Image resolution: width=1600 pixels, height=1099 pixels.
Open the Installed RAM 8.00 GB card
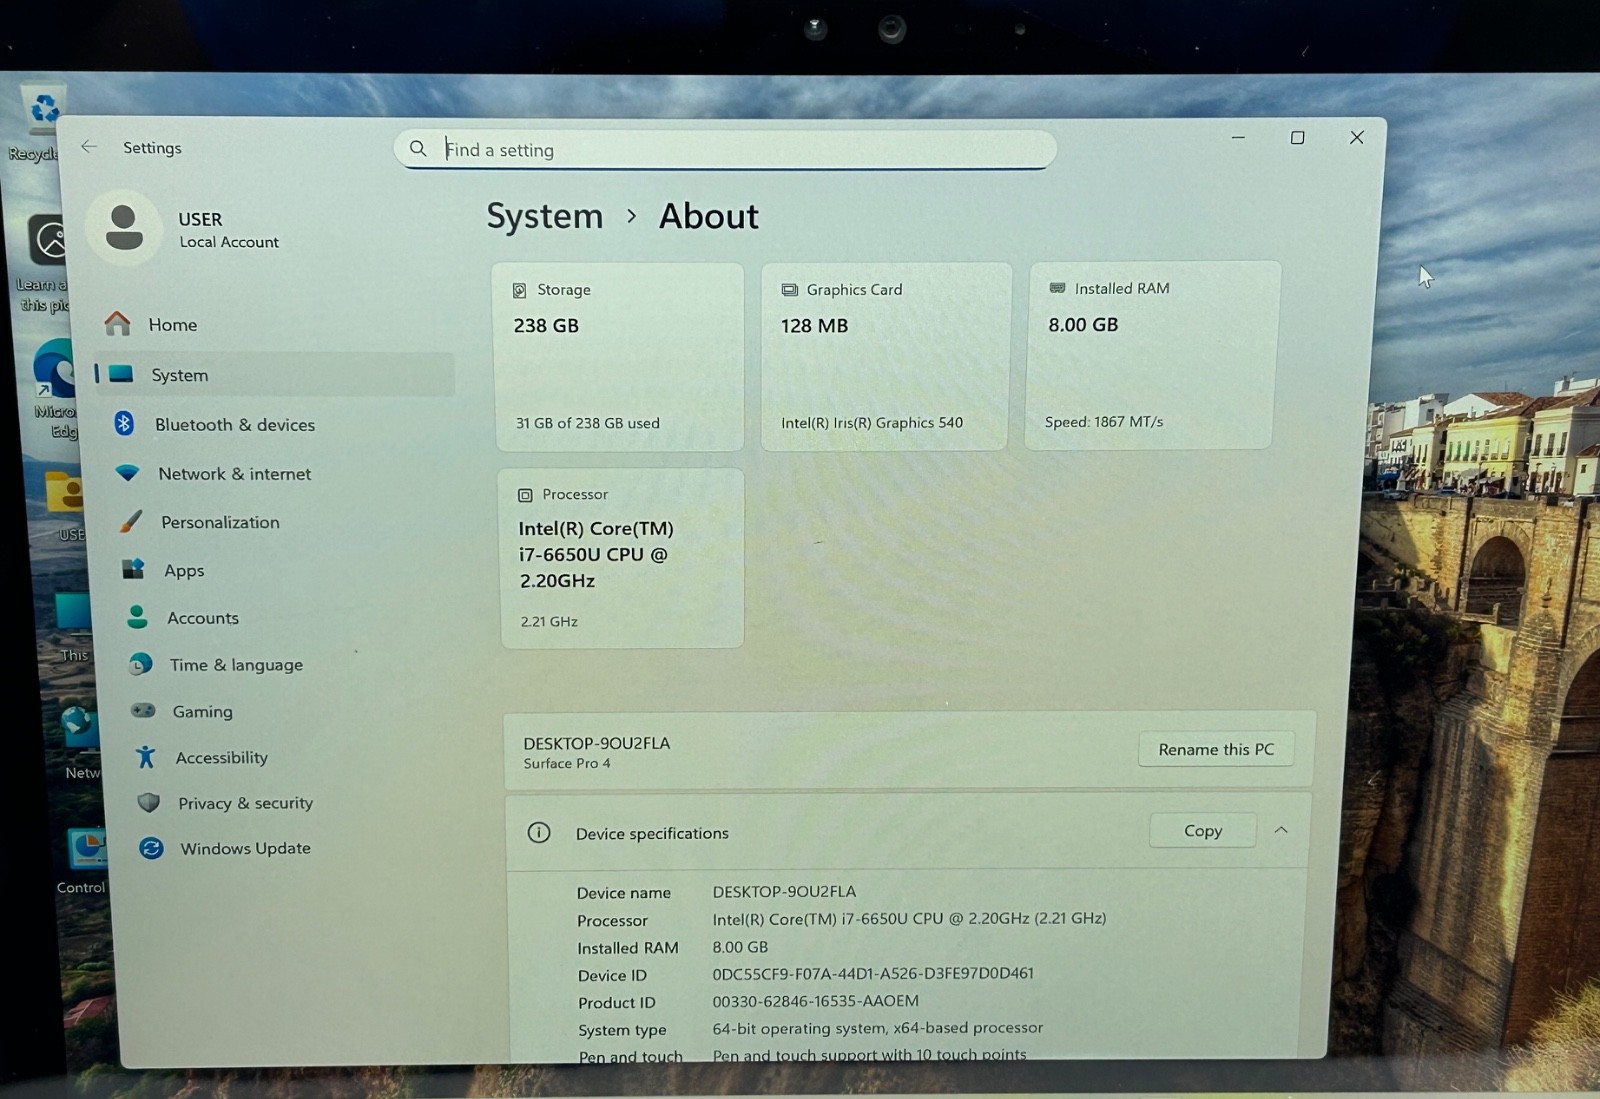coord(1151,355)
